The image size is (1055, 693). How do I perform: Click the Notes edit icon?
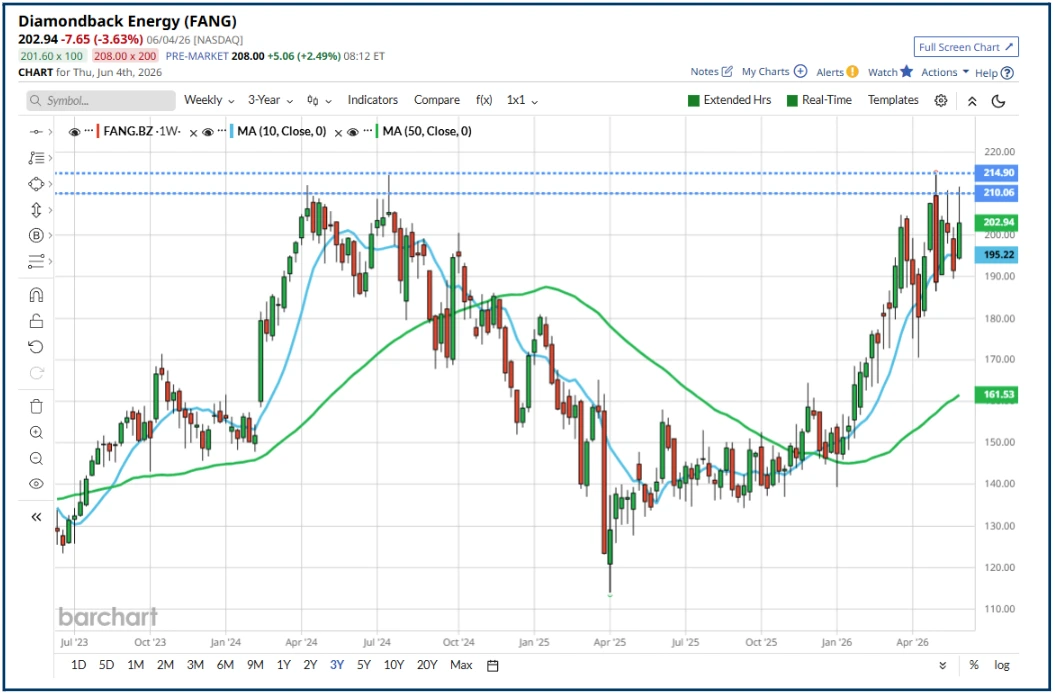tap(727, 71)
